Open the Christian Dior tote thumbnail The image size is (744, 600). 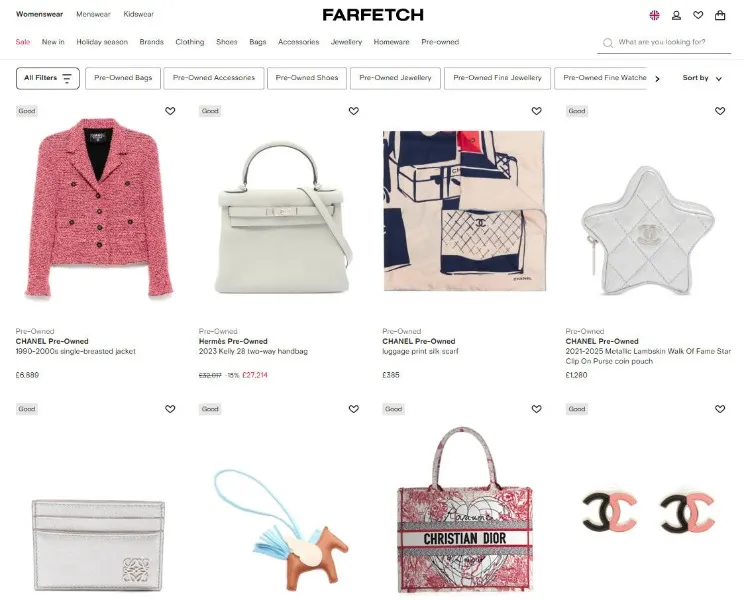465,510
